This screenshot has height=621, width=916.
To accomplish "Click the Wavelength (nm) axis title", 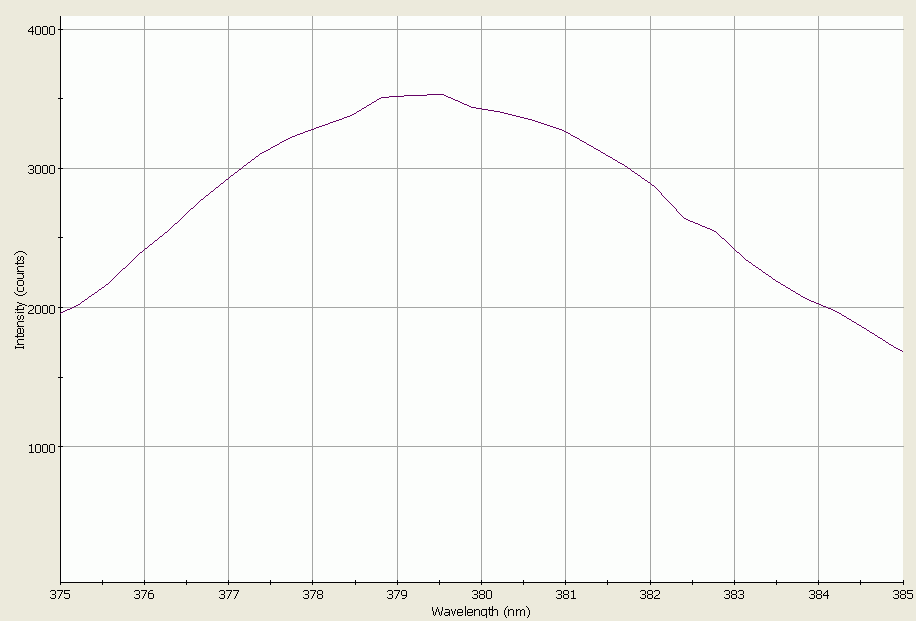I will tap(483, 609).
